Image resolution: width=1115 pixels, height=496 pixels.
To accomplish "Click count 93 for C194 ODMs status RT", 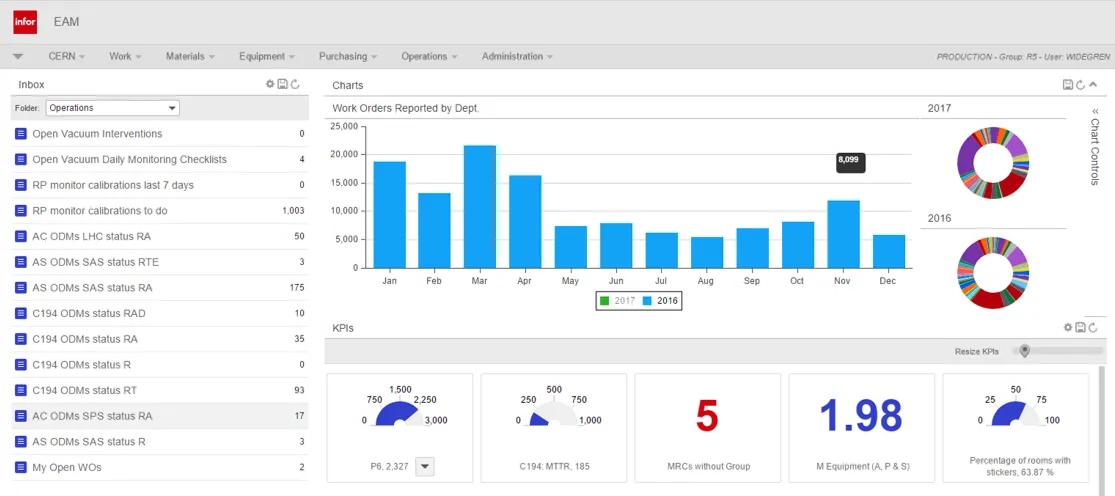I will pos(299,390).
